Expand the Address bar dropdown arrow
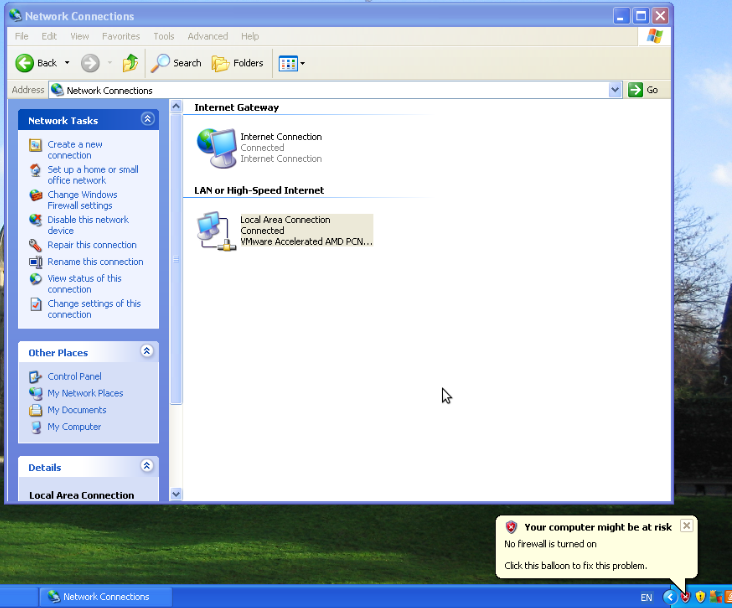732x608 pixels. pos(615,90)
